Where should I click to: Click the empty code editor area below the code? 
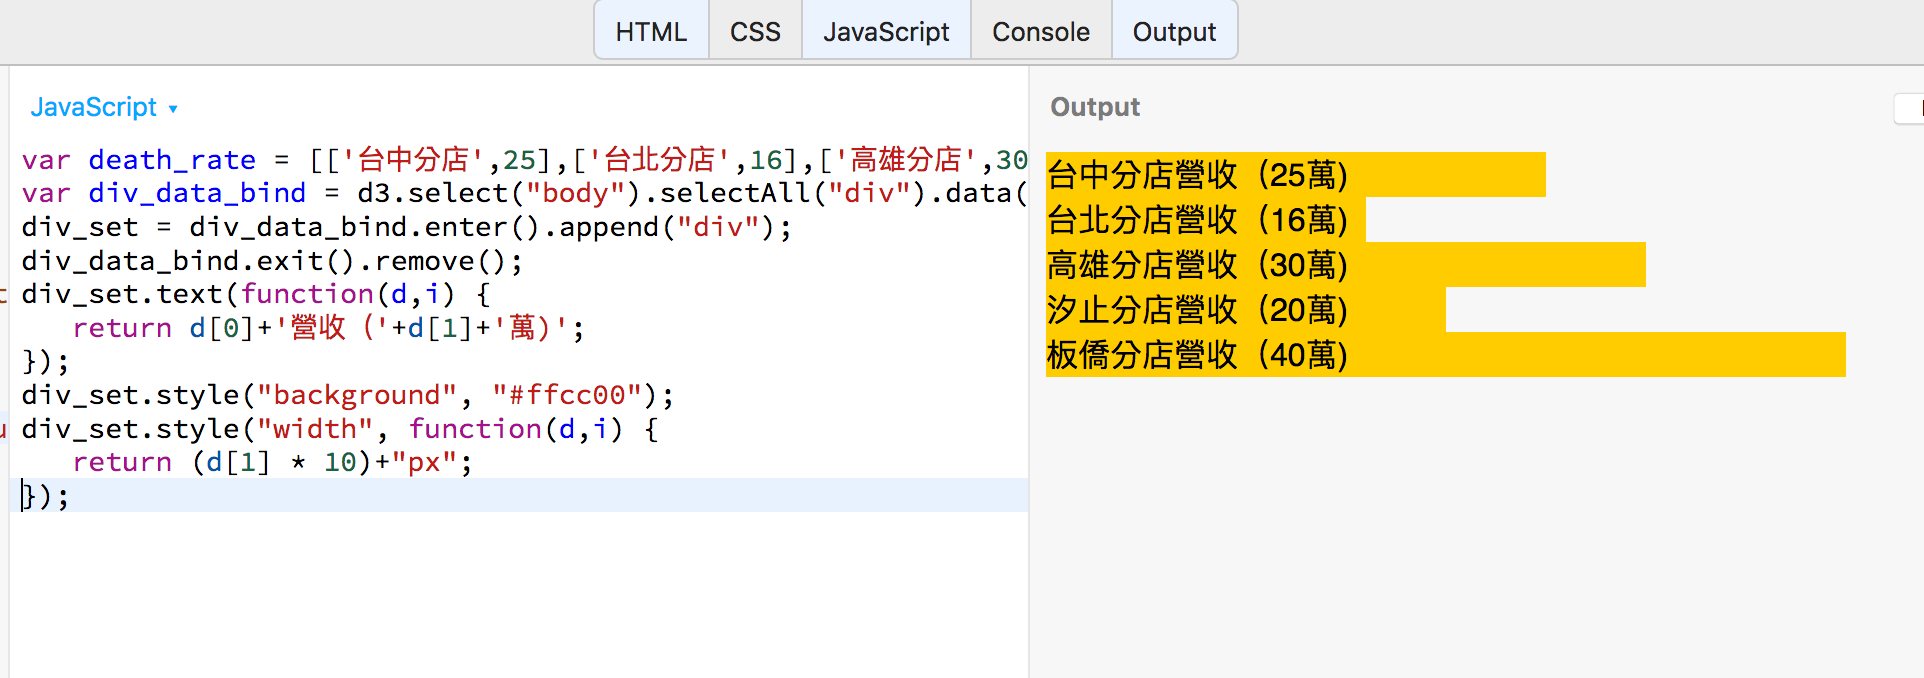pyautogui.click(x=520, y=595)
